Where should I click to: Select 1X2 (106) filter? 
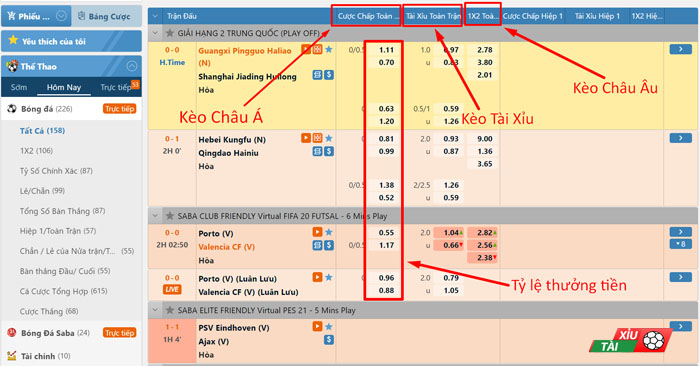point(36,150)
